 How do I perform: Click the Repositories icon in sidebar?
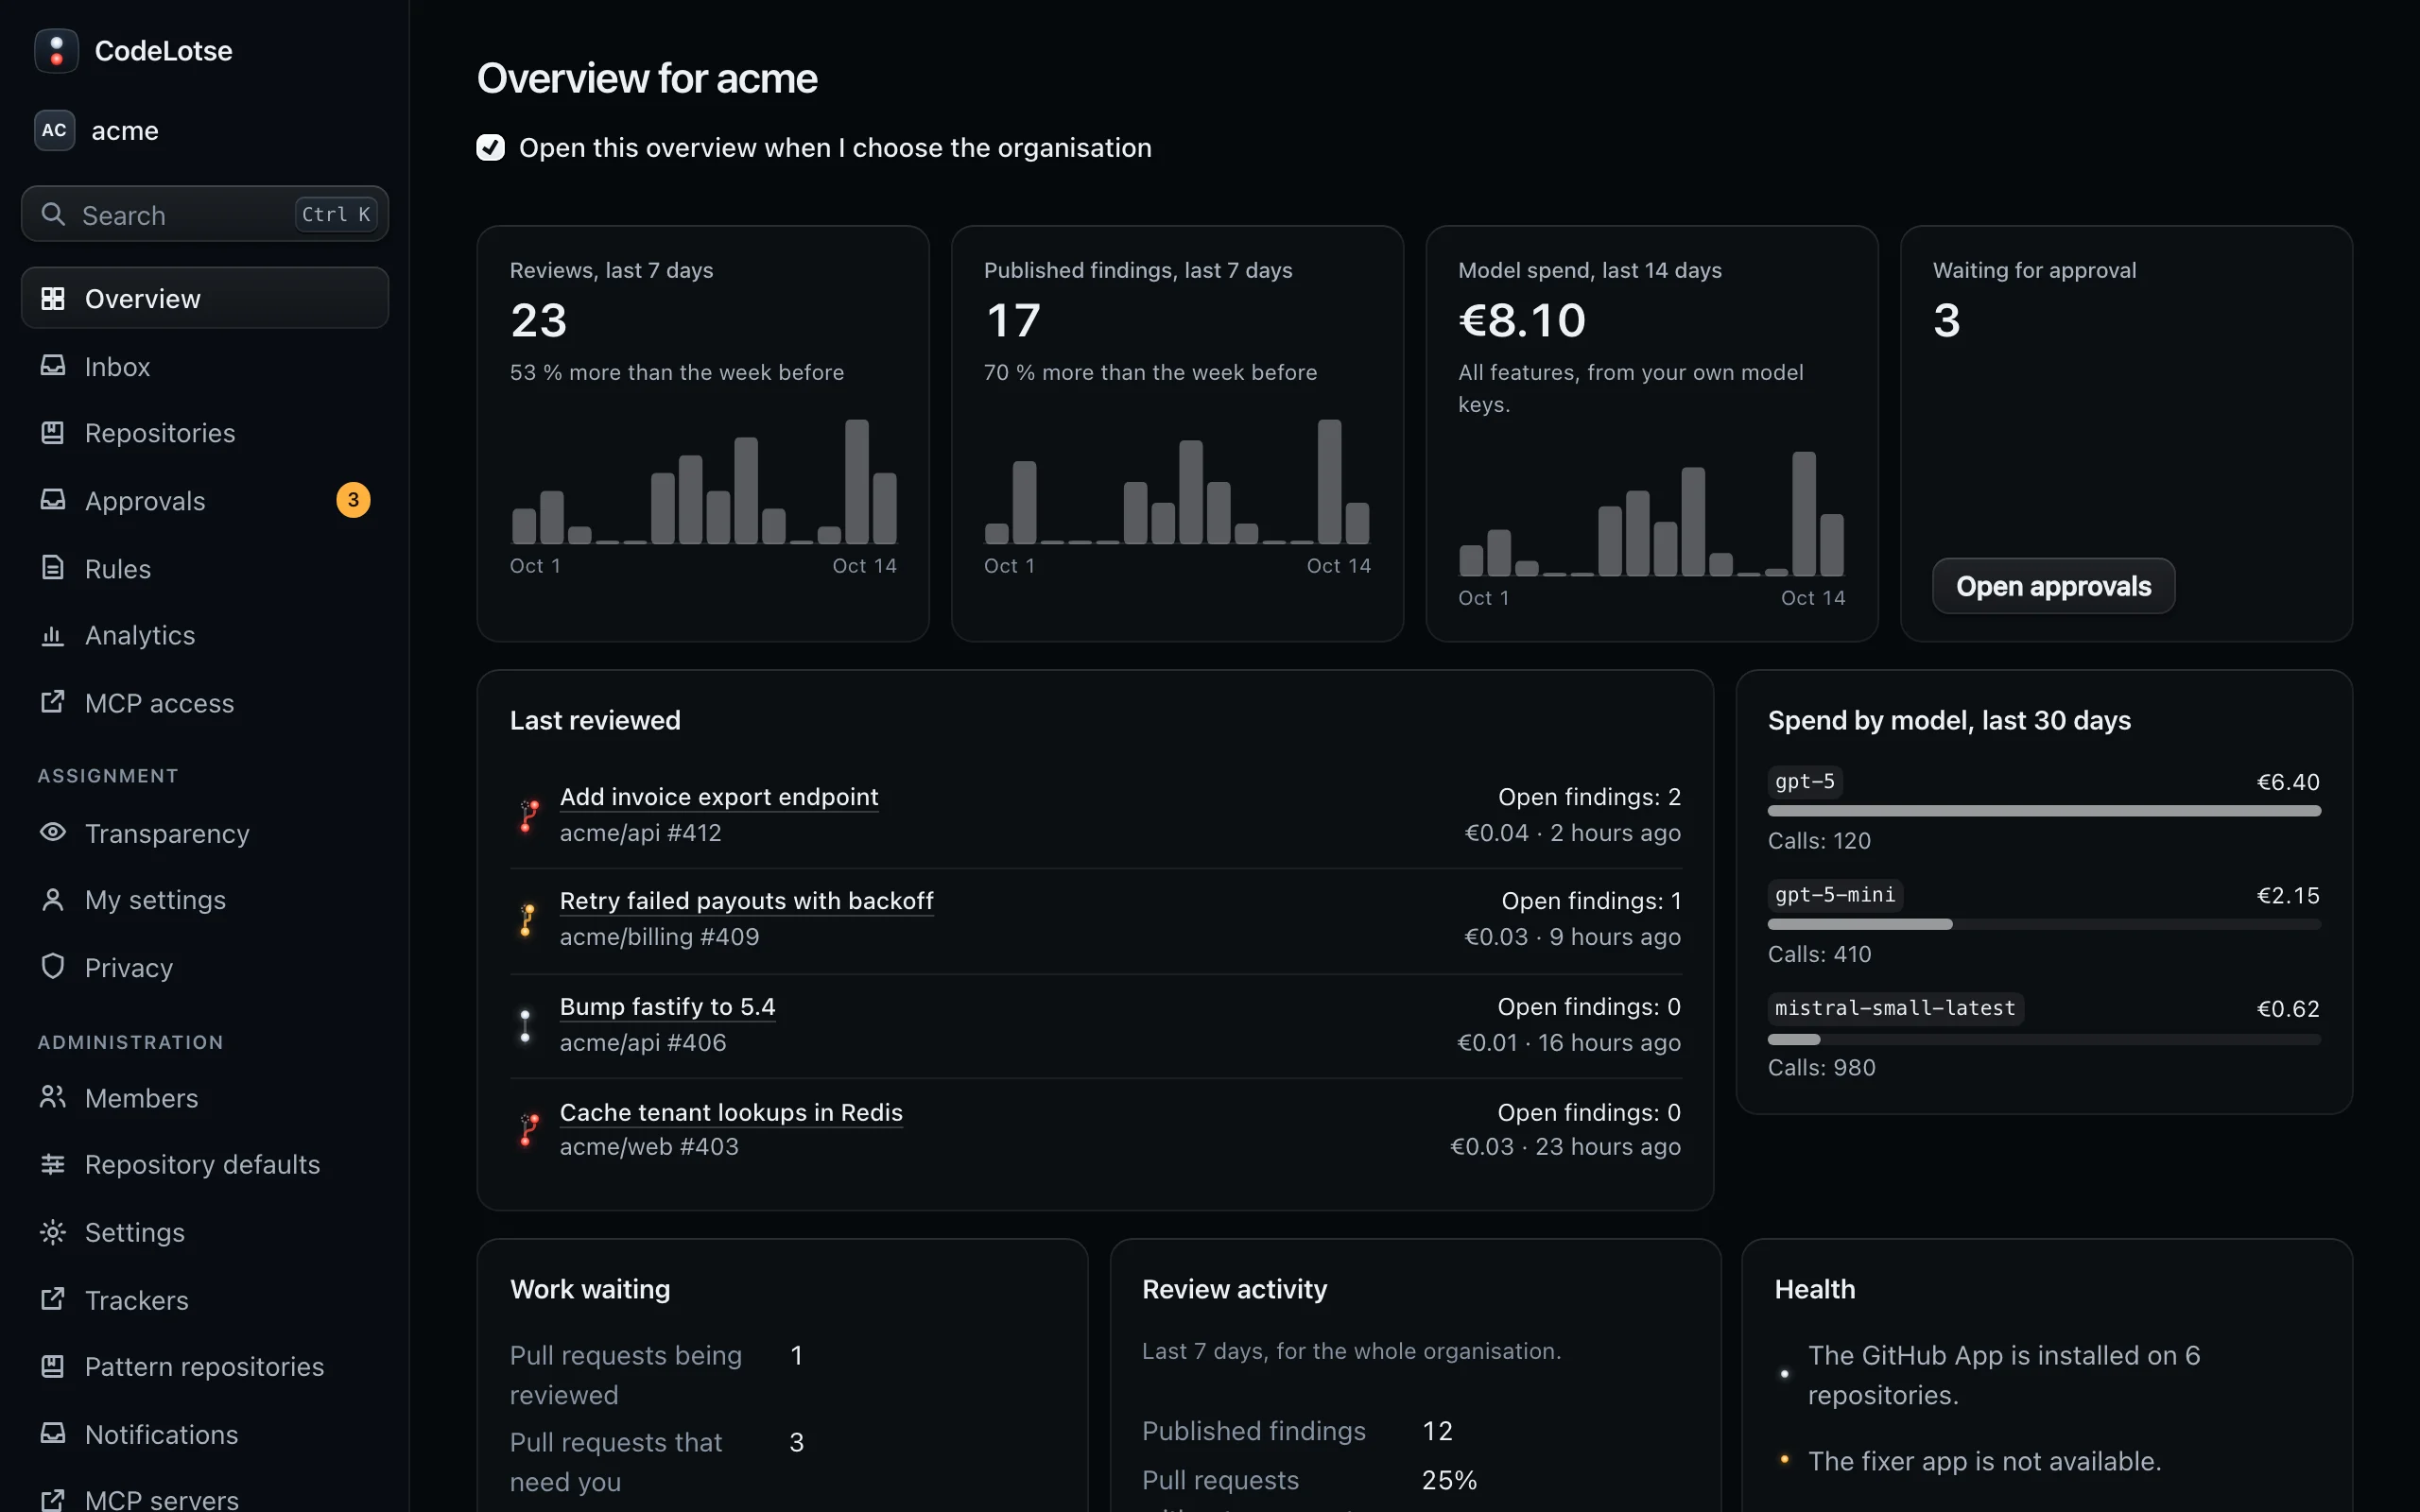53,432
